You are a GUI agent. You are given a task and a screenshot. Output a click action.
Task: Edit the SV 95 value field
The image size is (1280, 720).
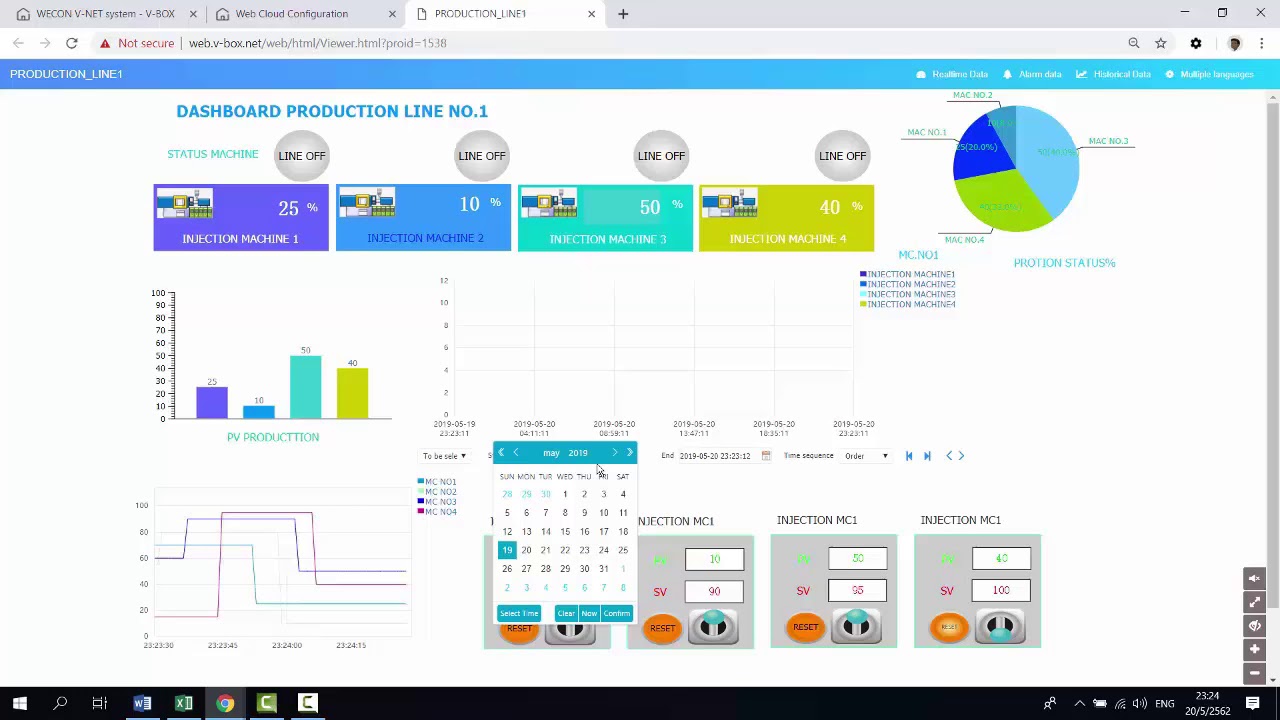857,591
